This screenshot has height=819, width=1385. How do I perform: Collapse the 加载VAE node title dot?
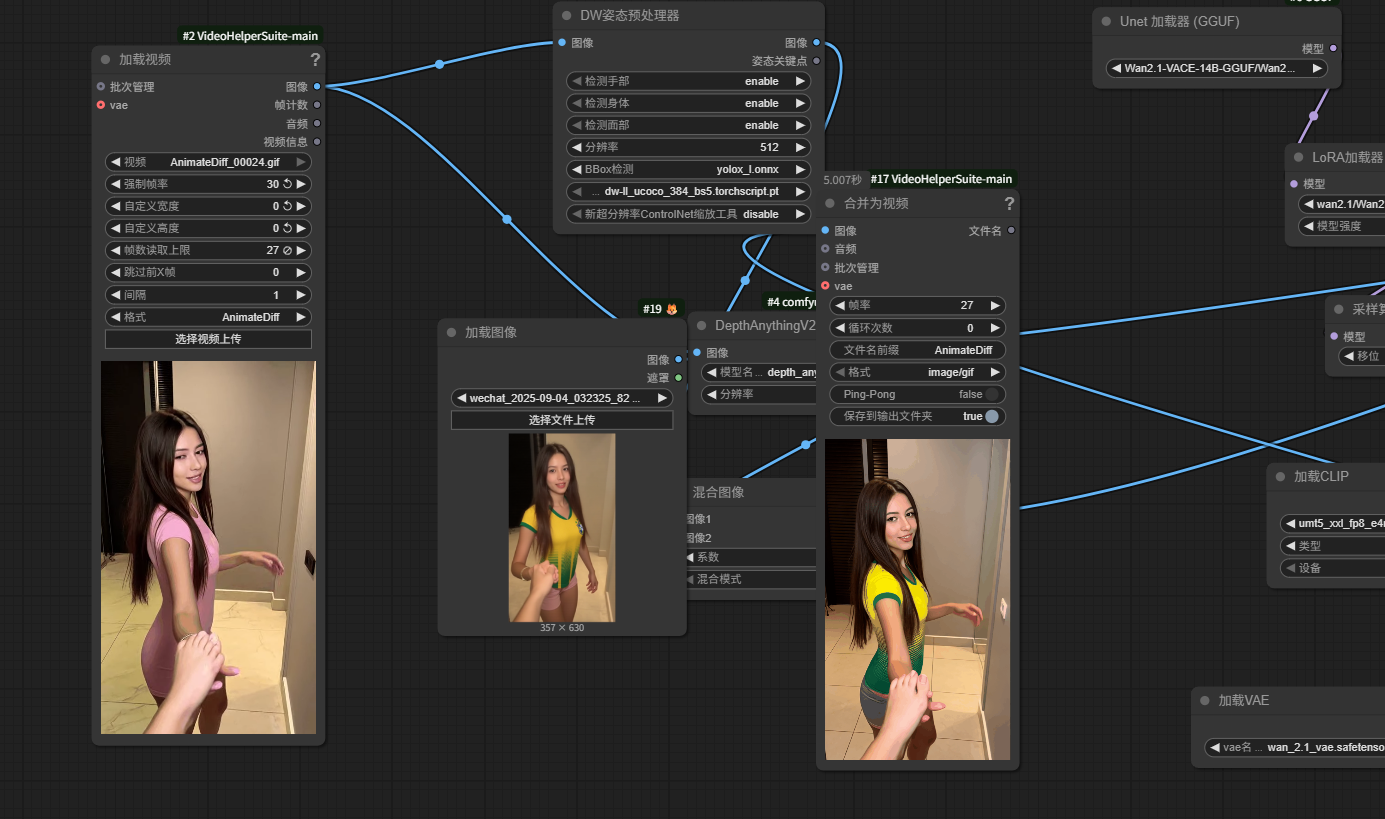(x=1204, y=700)
